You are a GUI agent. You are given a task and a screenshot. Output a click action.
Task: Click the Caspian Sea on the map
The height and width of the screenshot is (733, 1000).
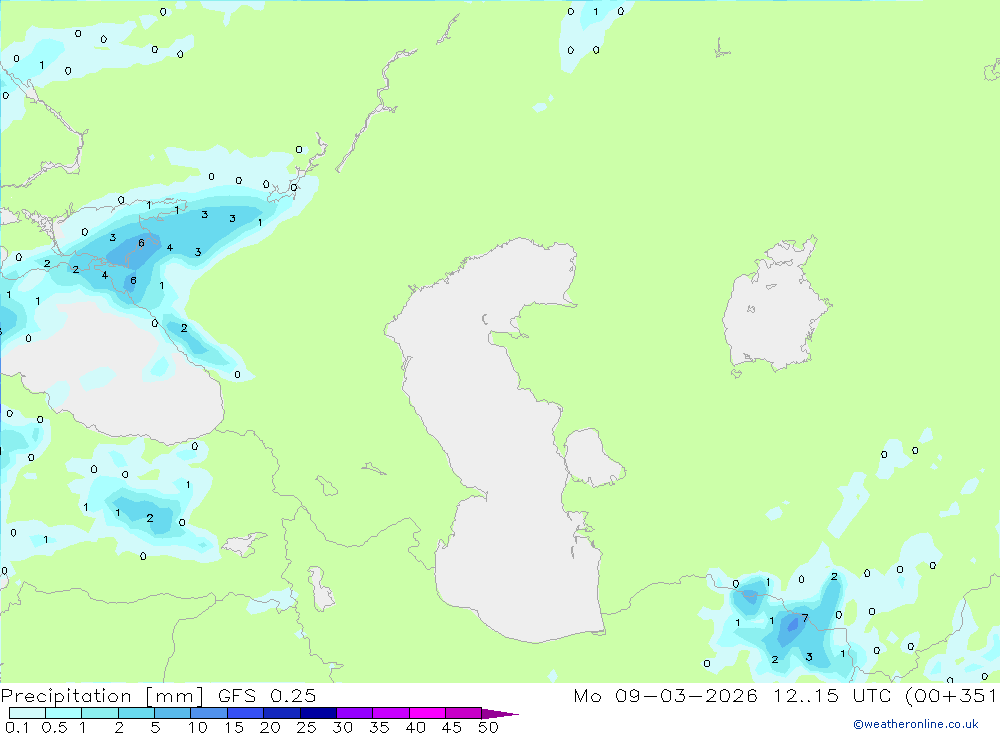pyautogui.click(x=497, y=440)
